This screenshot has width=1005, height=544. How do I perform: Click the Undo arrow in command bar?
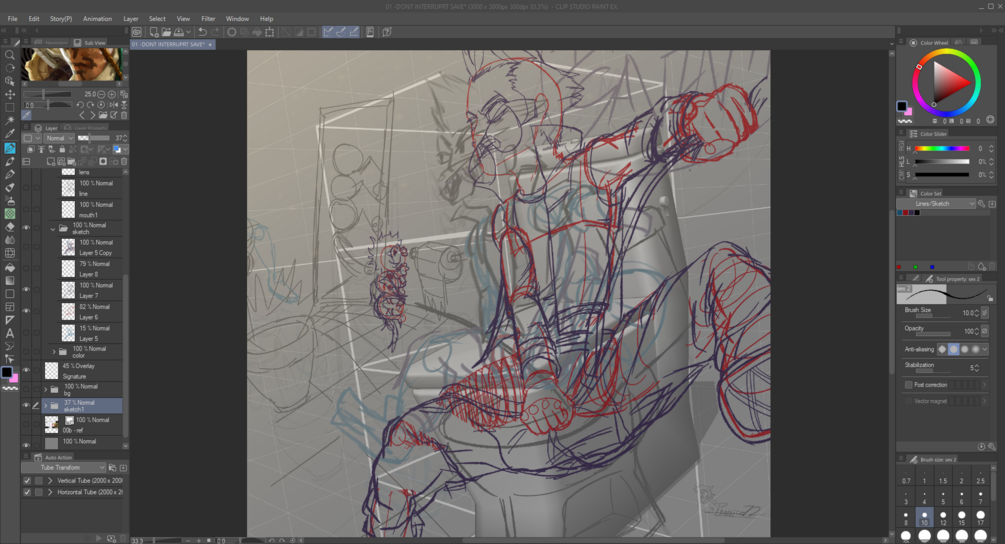203,31
